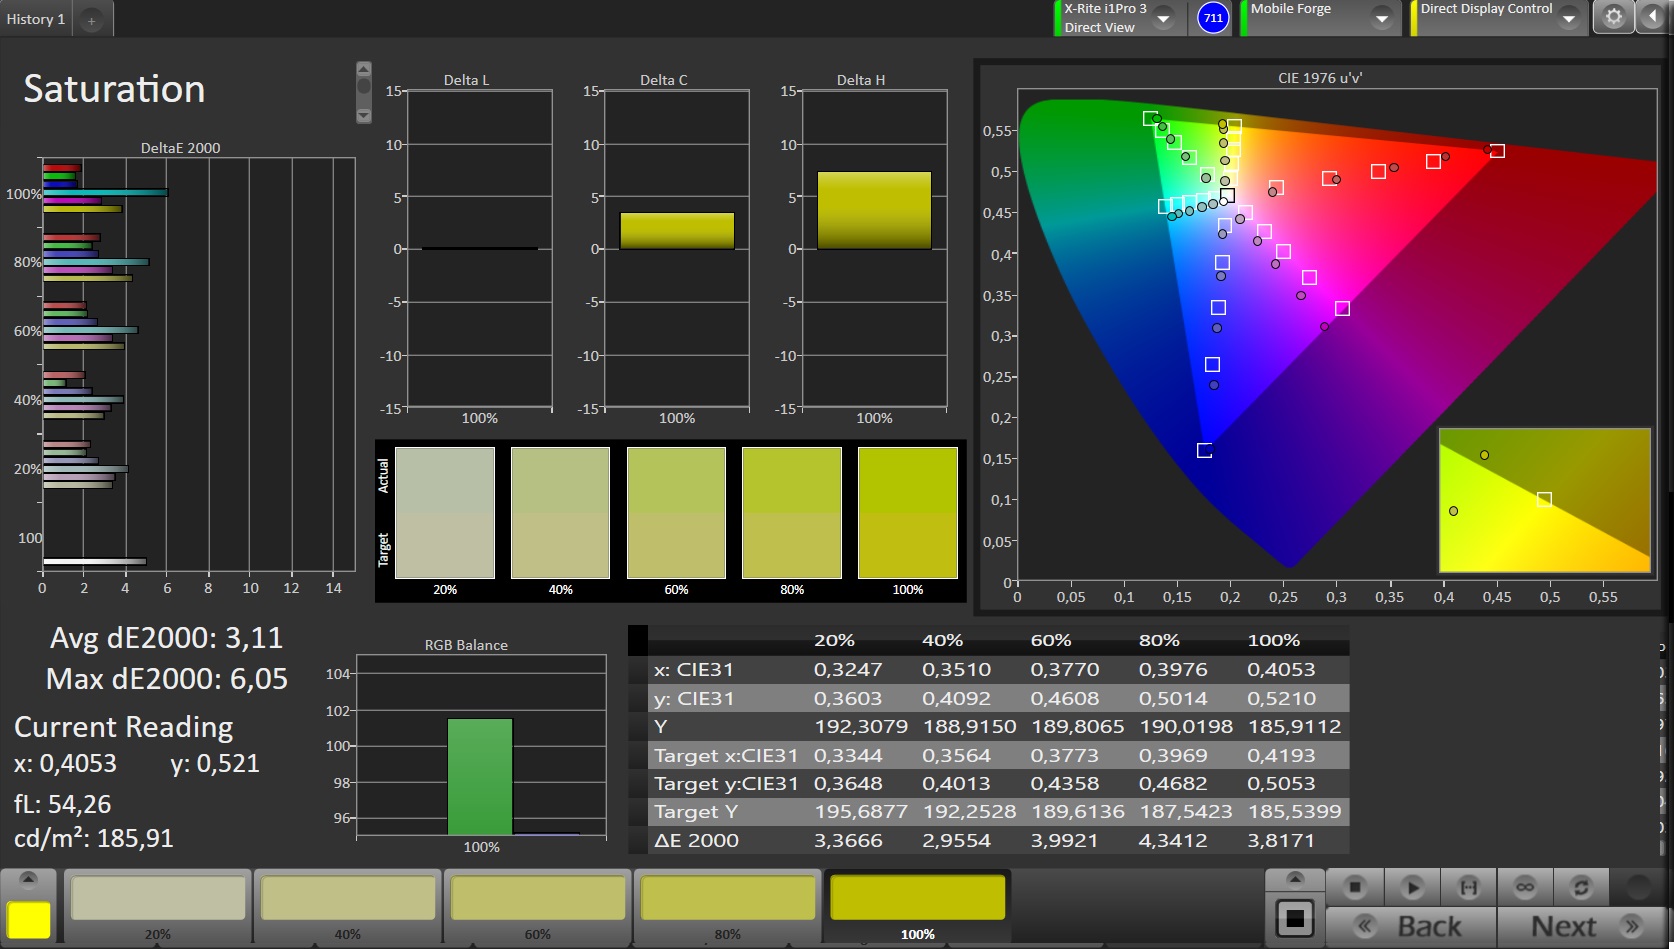Click the blue 711 meter indicator
Screen dimensions: 1674x949
(x=1213, y=18)
